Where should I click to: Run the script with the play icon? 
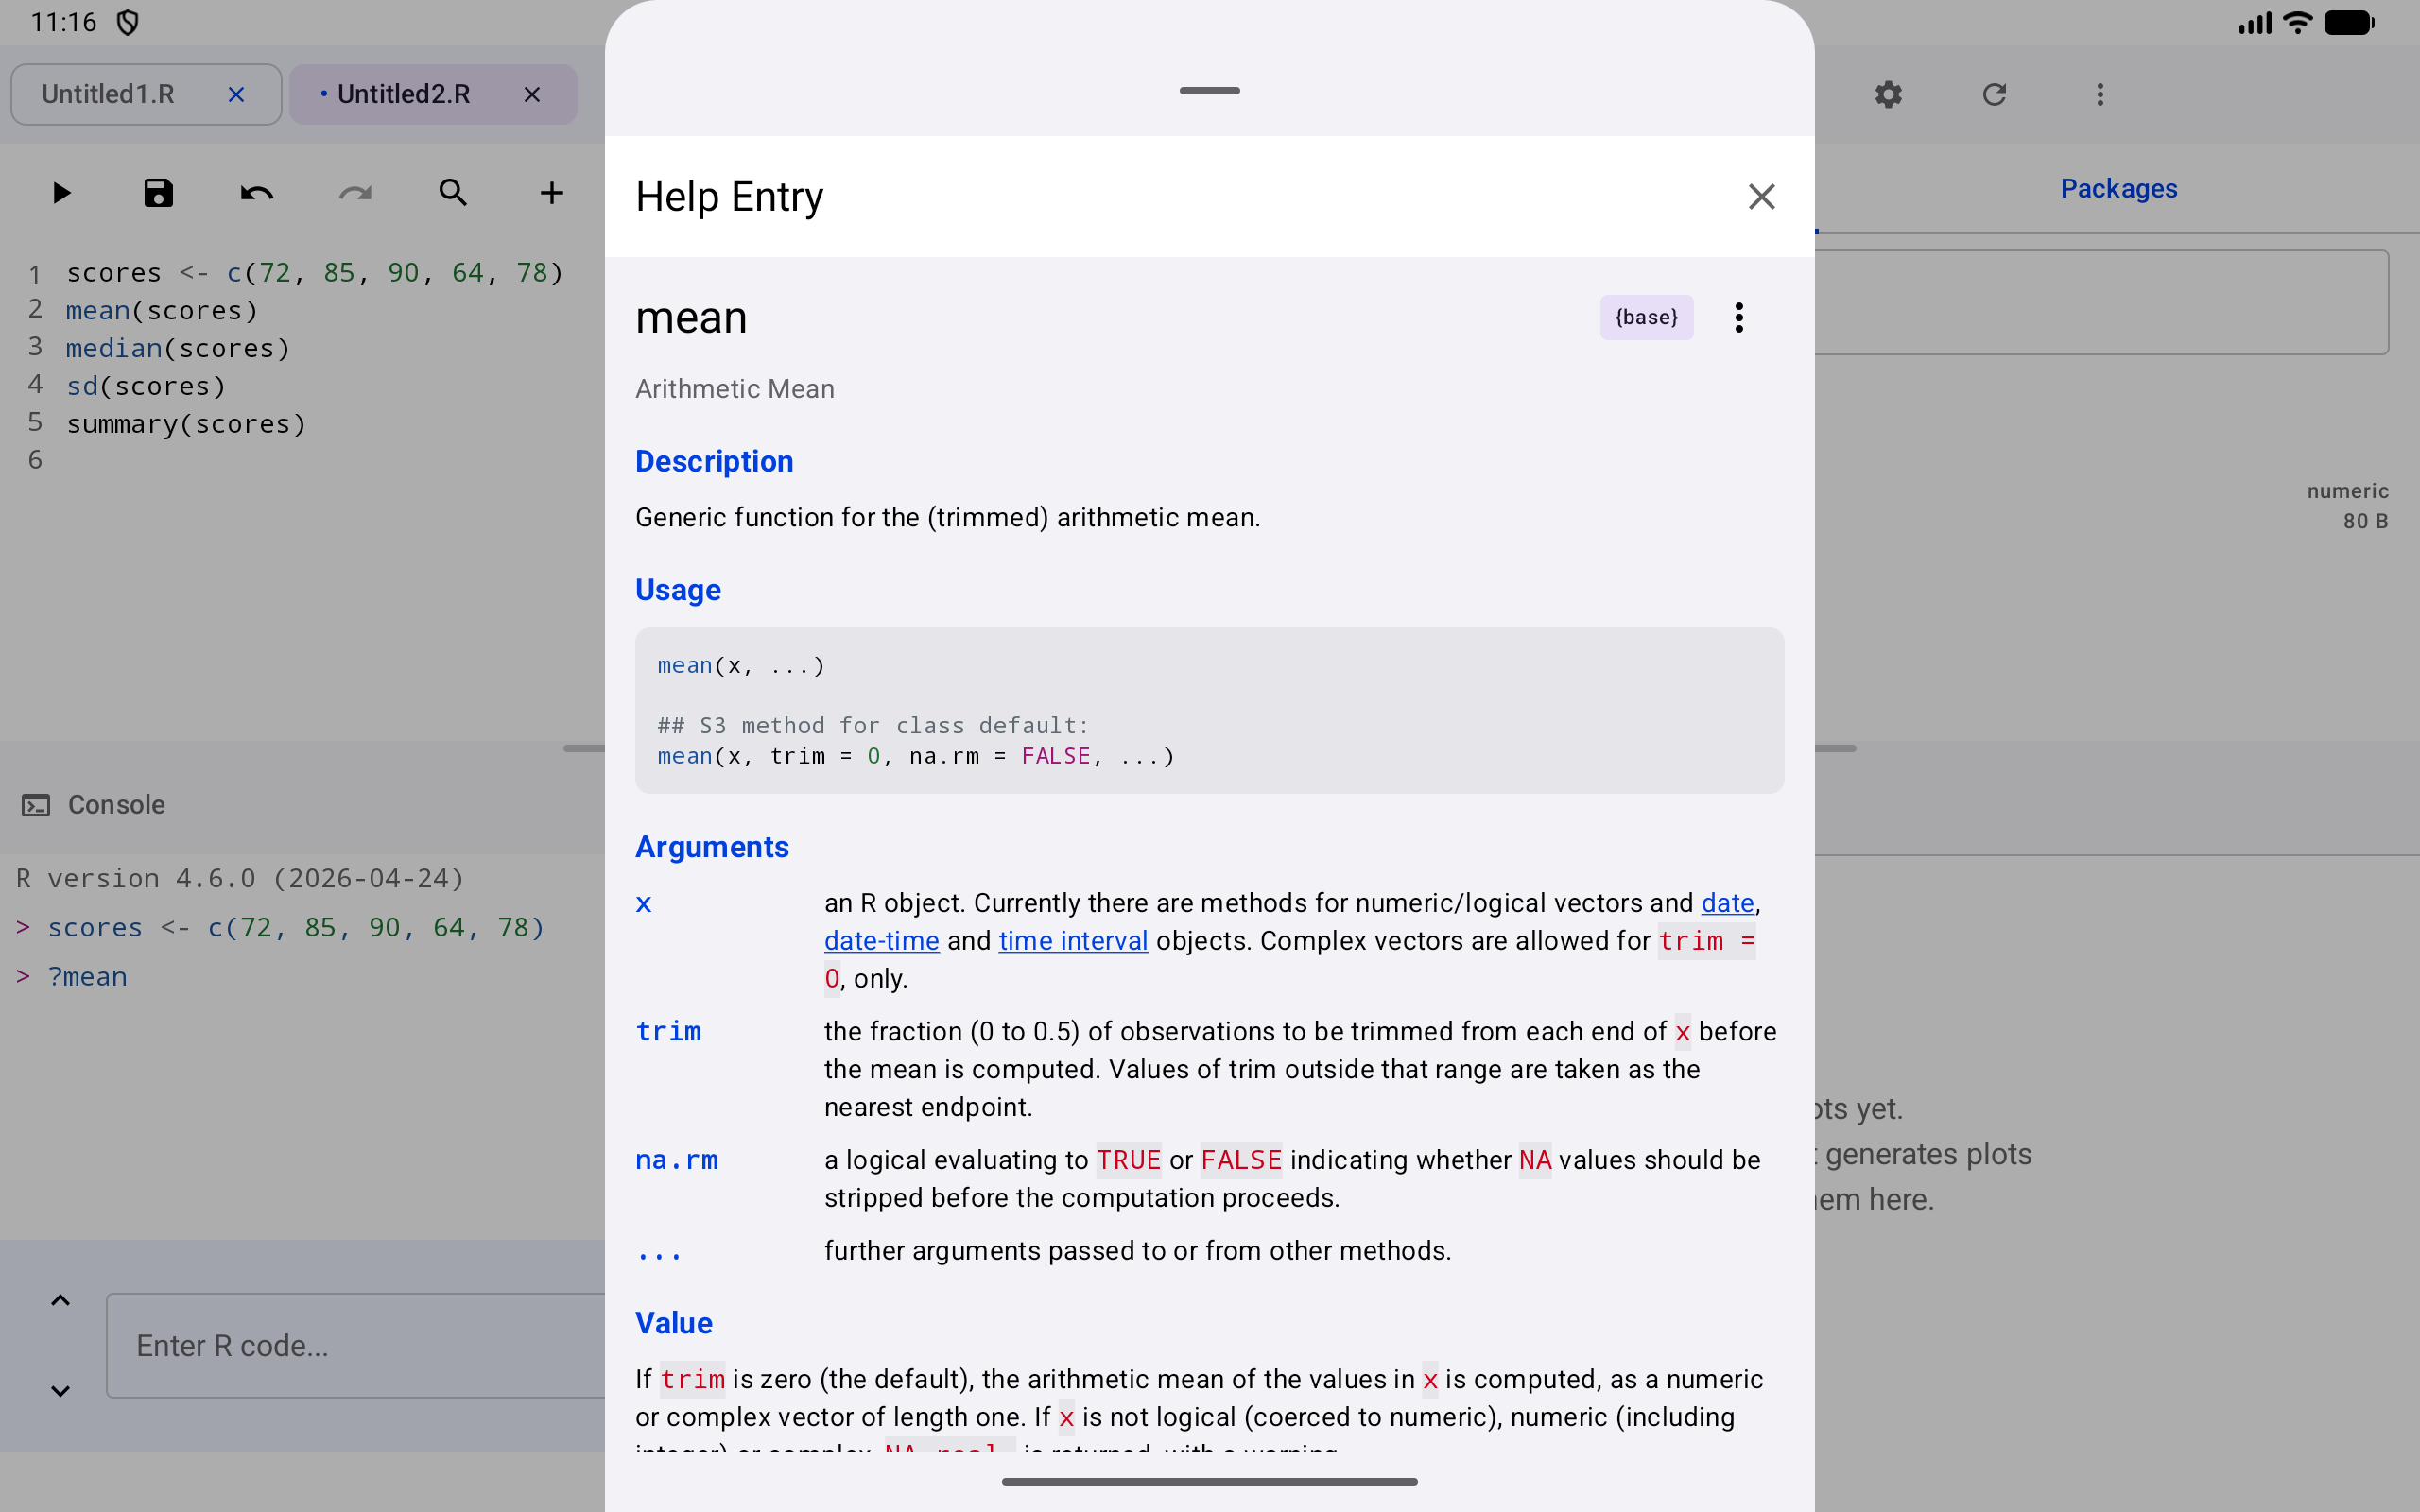pos(61,192)
